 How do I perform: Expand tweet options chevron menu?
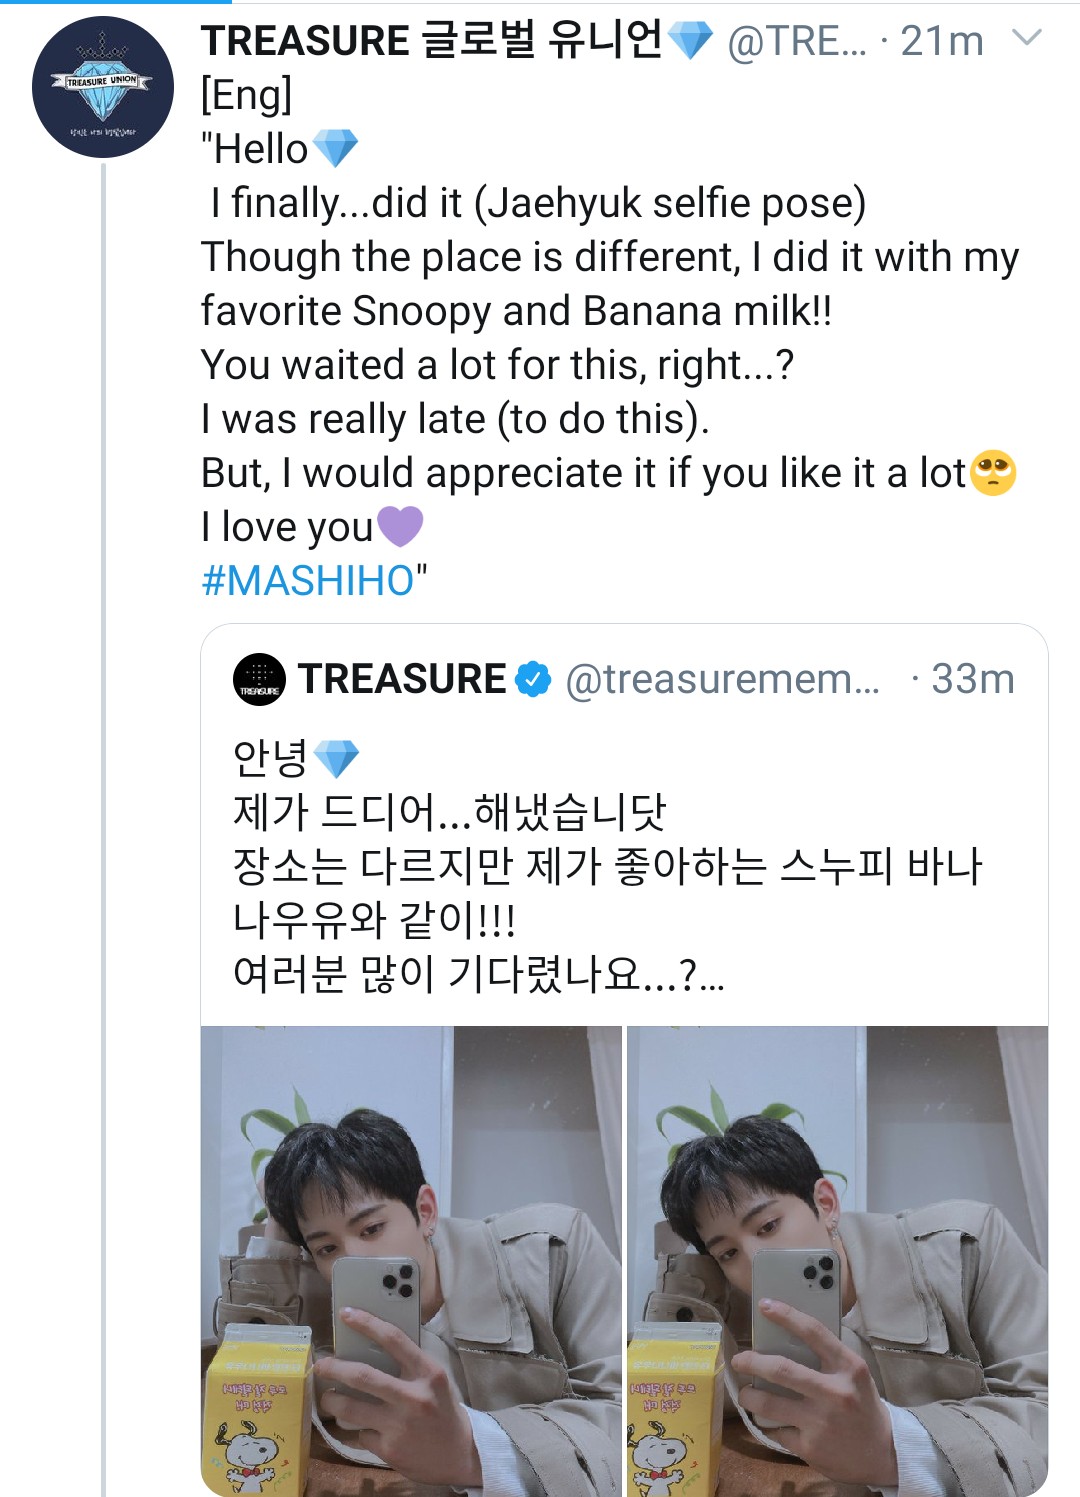1027,39
